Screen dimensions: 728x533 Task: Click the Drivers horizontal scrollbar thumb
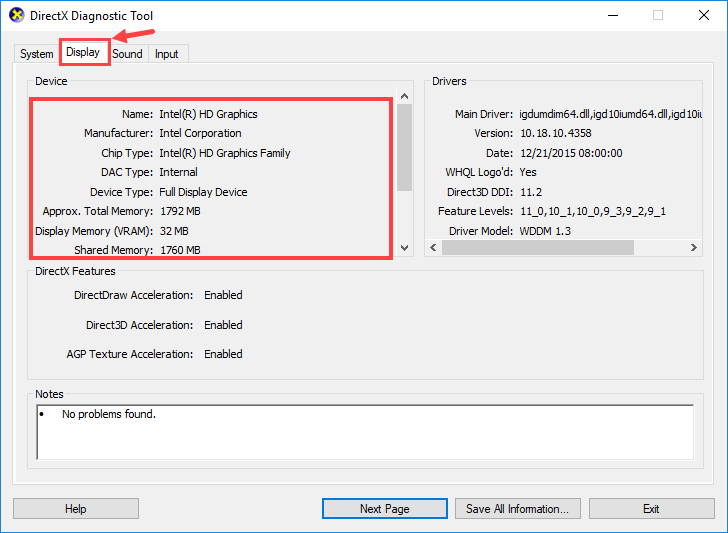(538, 247)
